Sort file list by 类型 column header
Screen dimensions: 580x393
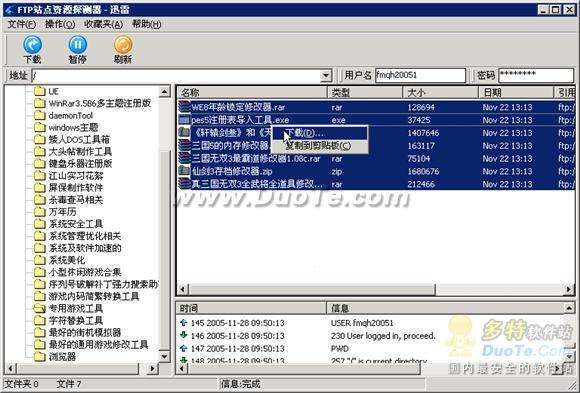click(365, 93)
